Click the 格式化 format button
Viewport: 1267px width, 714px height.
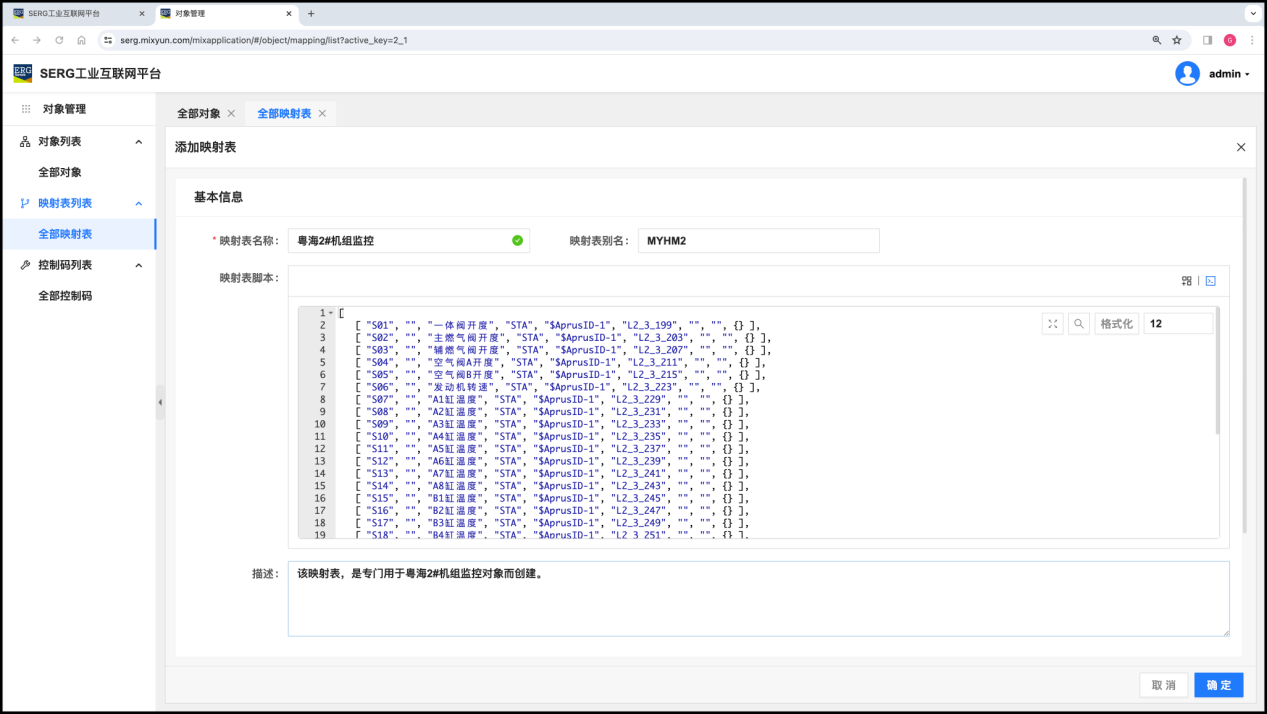1116,324
